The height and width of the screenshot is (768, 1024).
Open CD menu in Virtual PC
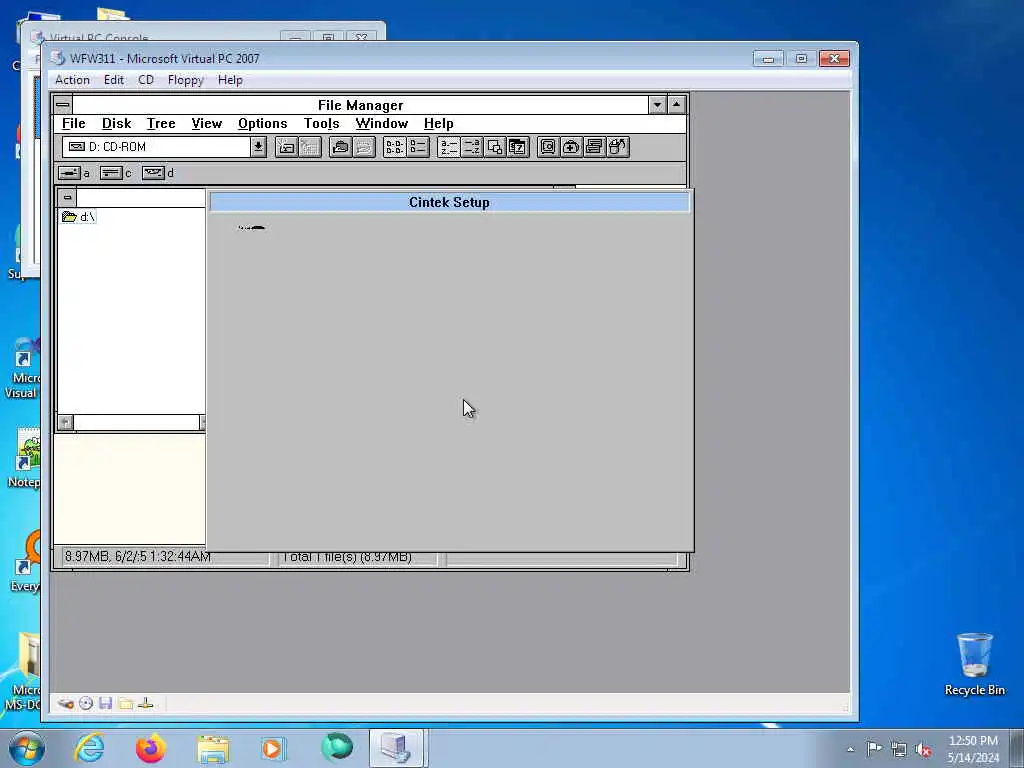point(146,80)
